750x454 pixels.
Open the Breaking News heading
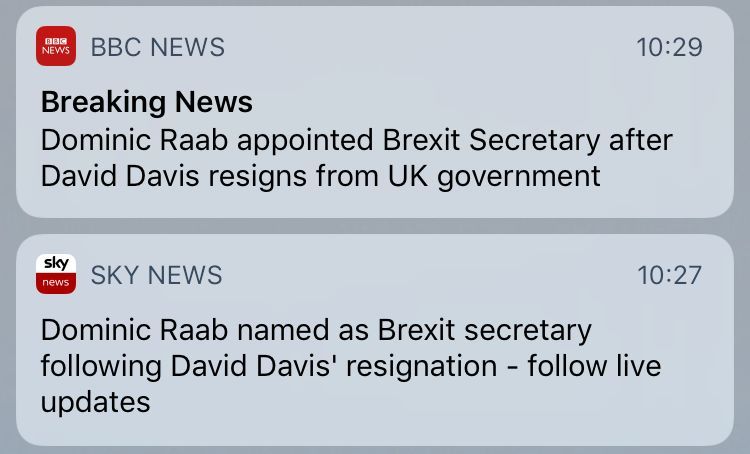146,101
